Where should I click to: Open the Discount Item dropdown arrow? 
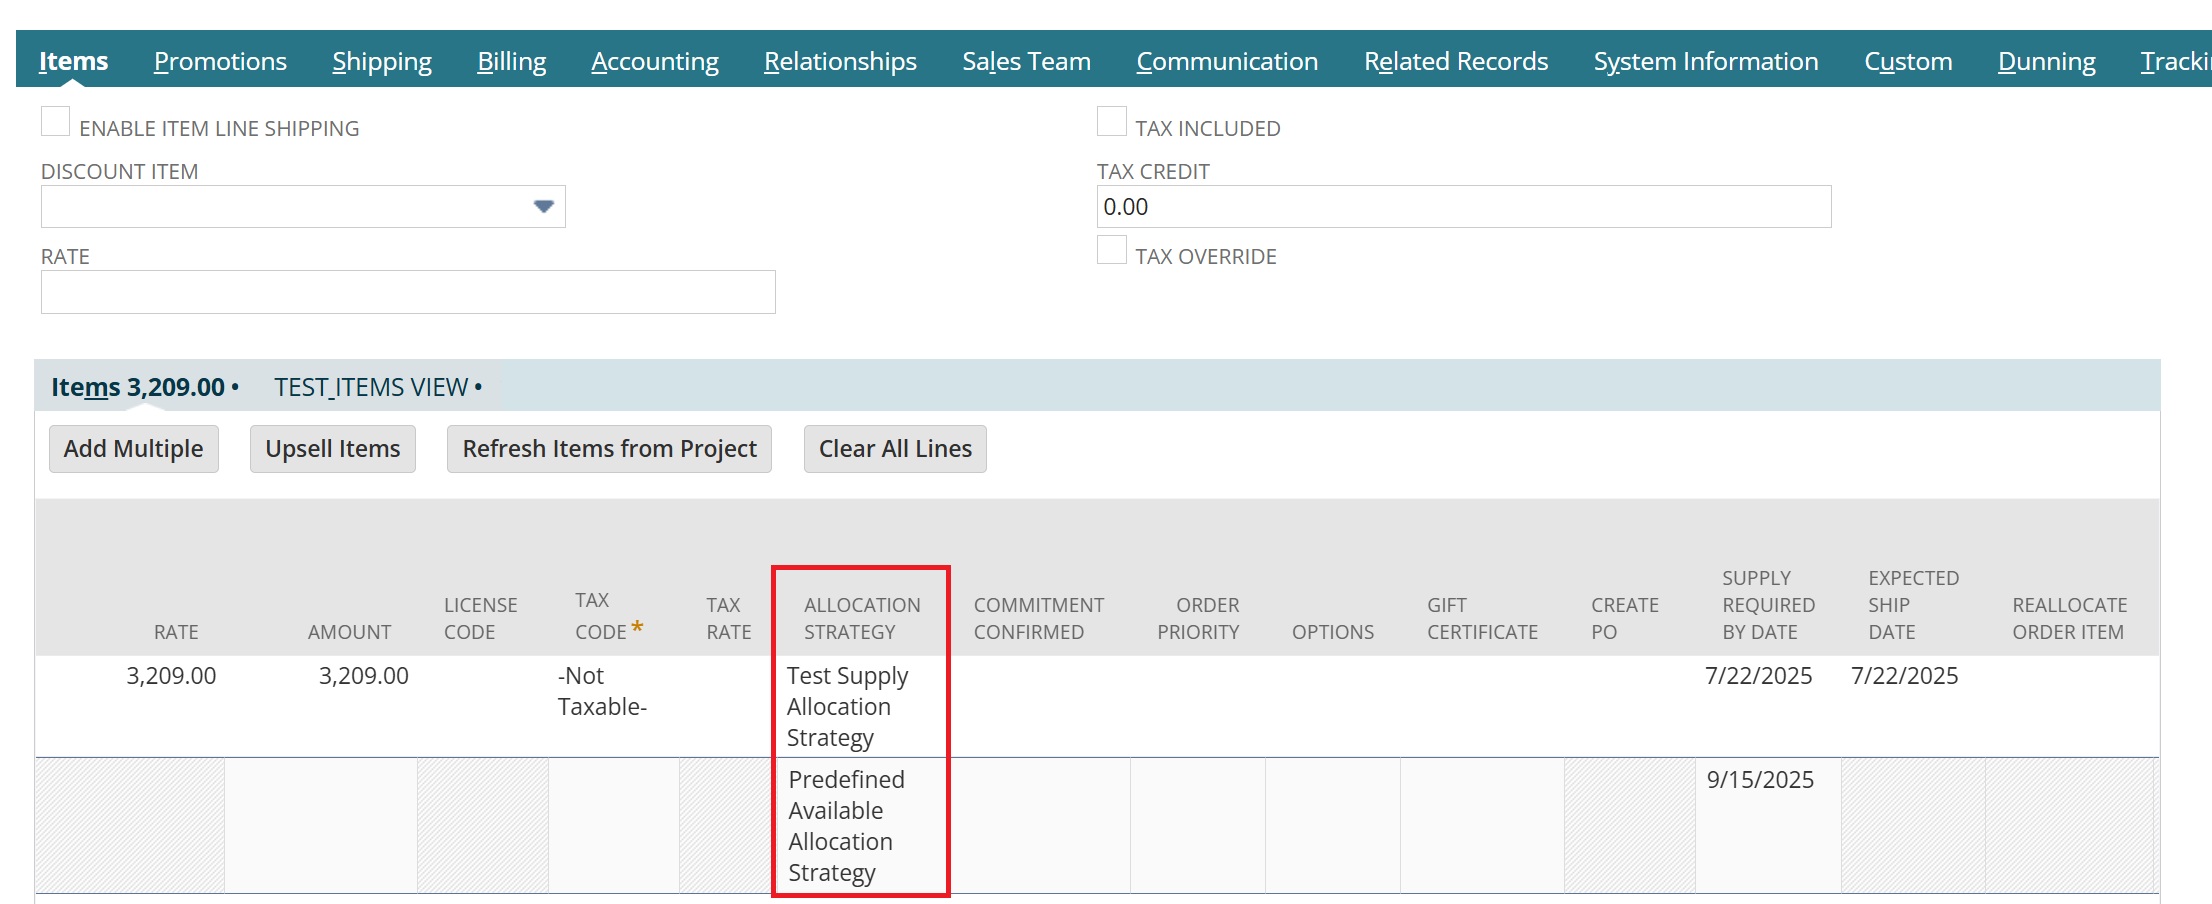point(543,207)
